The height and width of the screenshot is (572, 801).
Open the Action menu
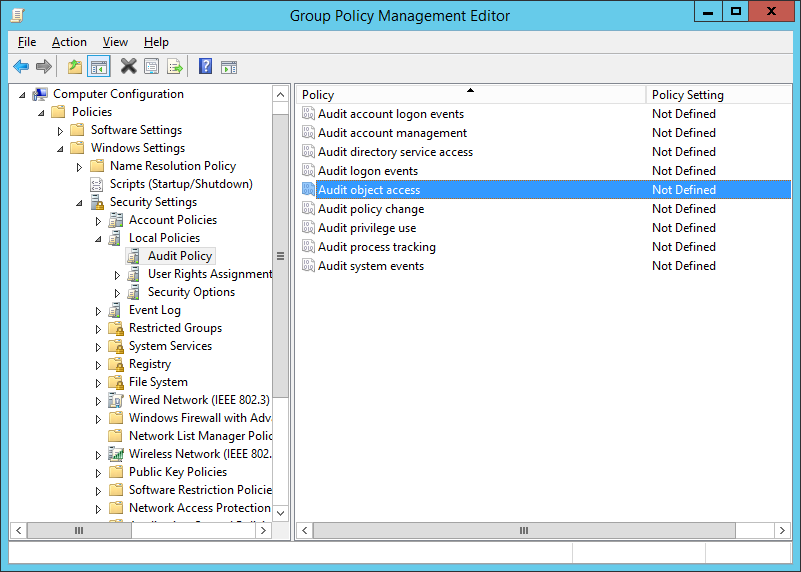pos(69,42)
